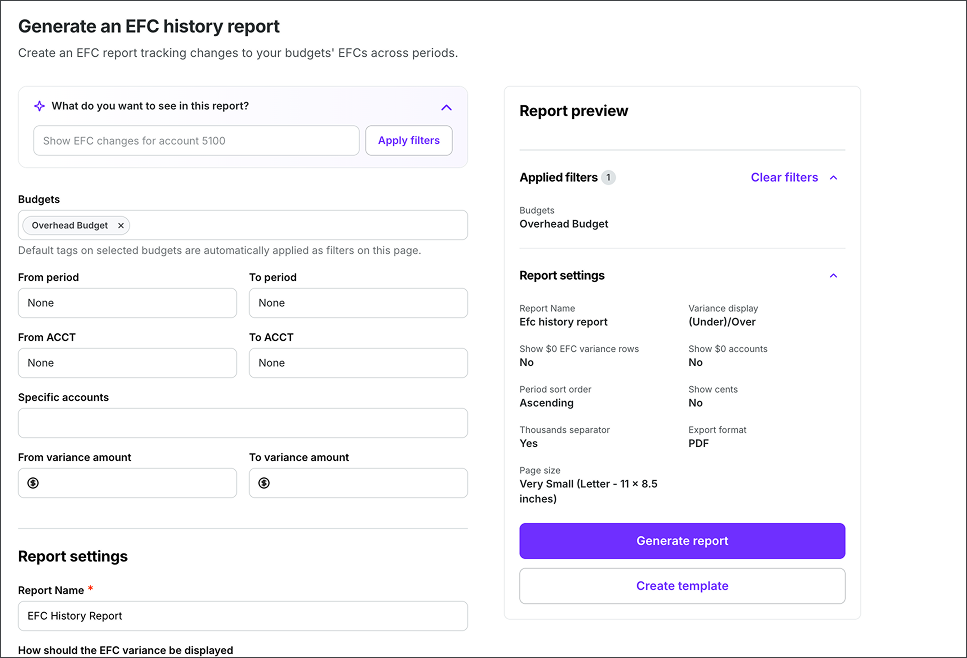Click inside the Budgets selection field
967x658 pixels.
coord(243,225)
